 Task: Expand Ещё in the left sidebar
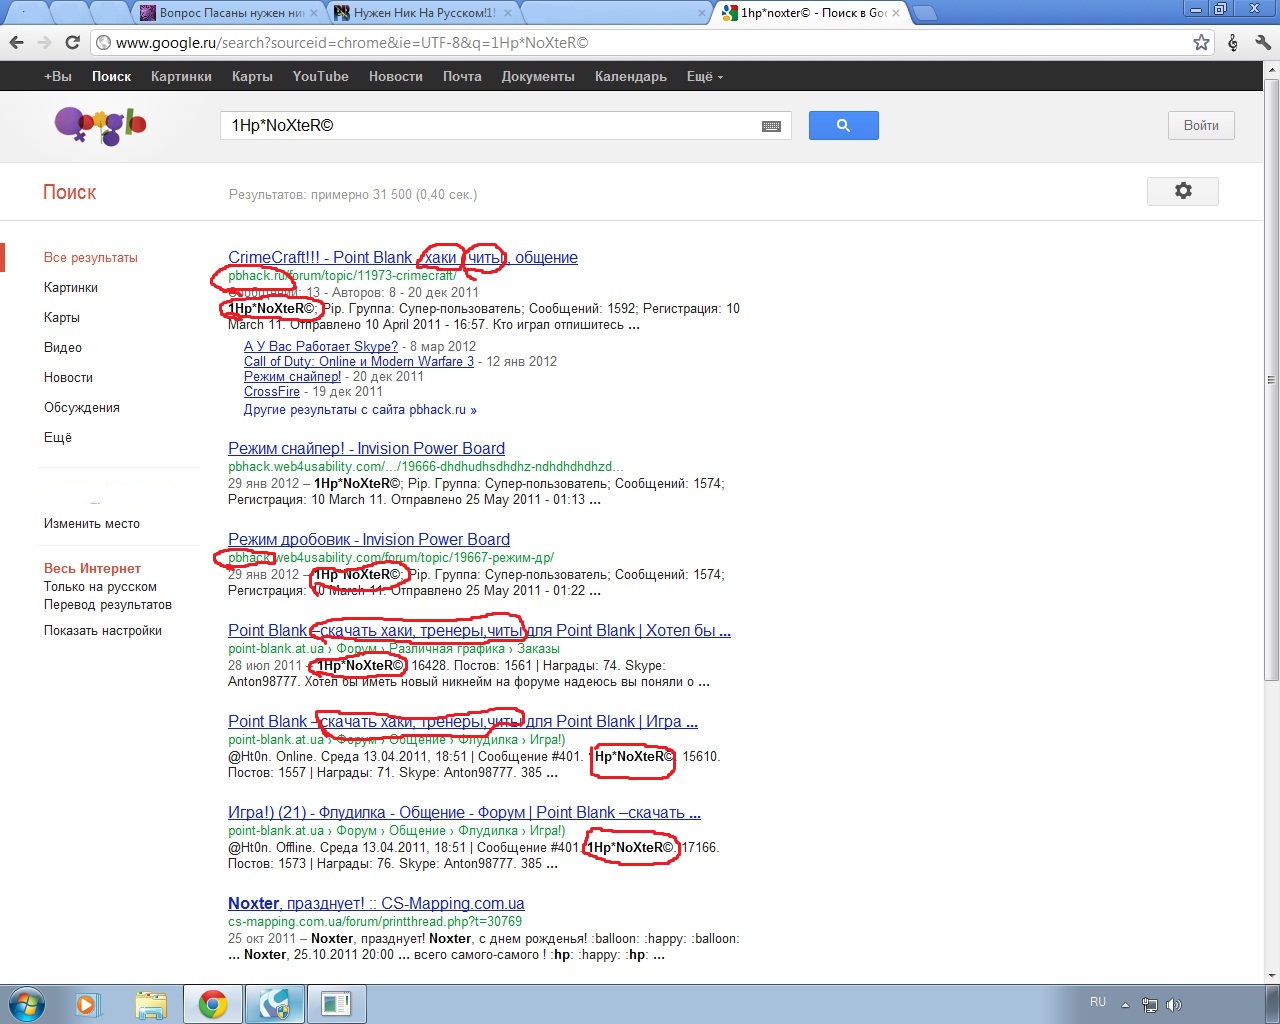tap(58, 437)
